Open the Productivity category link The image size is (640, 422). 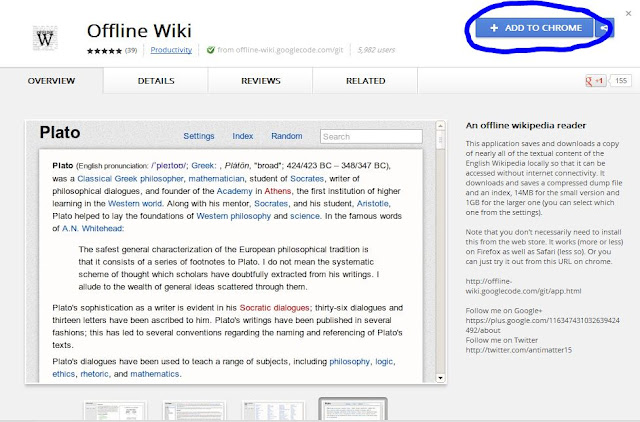click(171, 50)
